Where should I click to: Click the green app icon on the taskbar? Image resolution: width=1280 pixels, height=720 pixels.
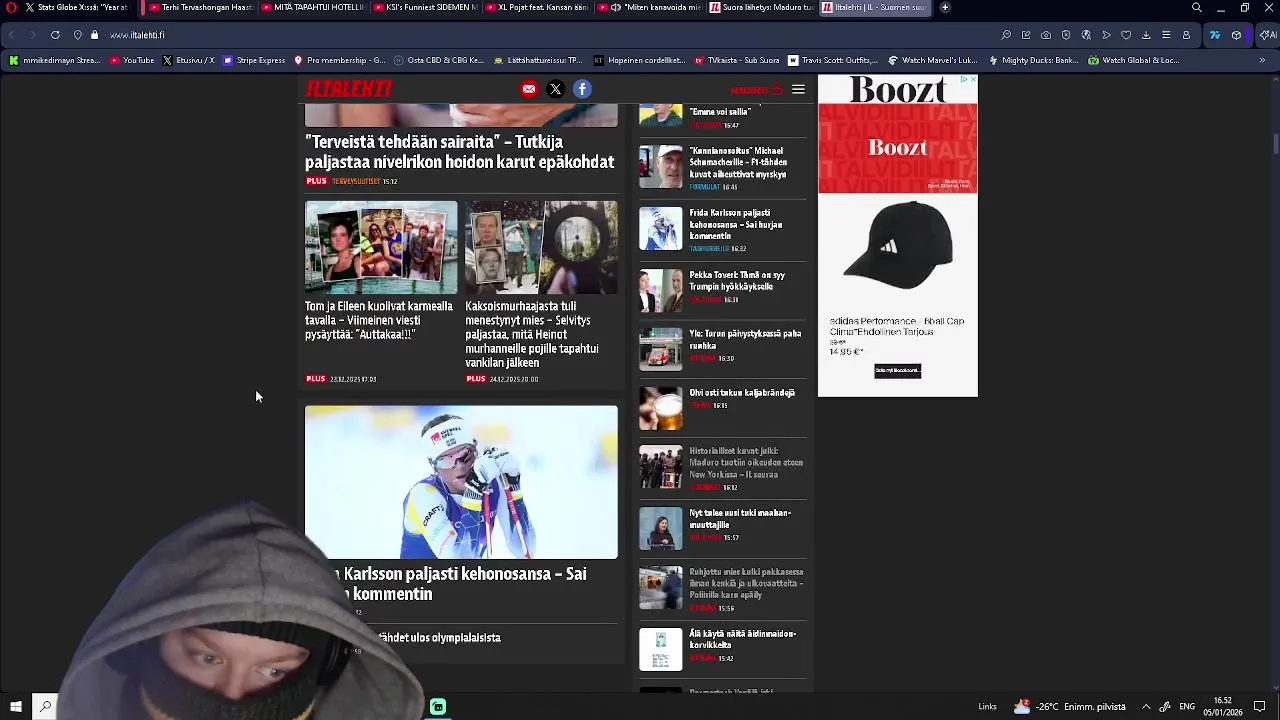[x=438, y=707]
